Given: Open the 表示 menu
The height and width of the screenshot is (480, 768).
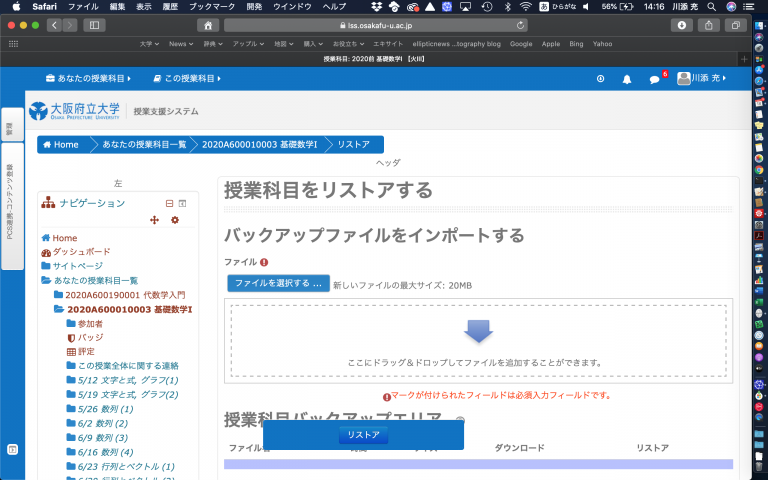Looking at the screenshot, I should 144,7.
